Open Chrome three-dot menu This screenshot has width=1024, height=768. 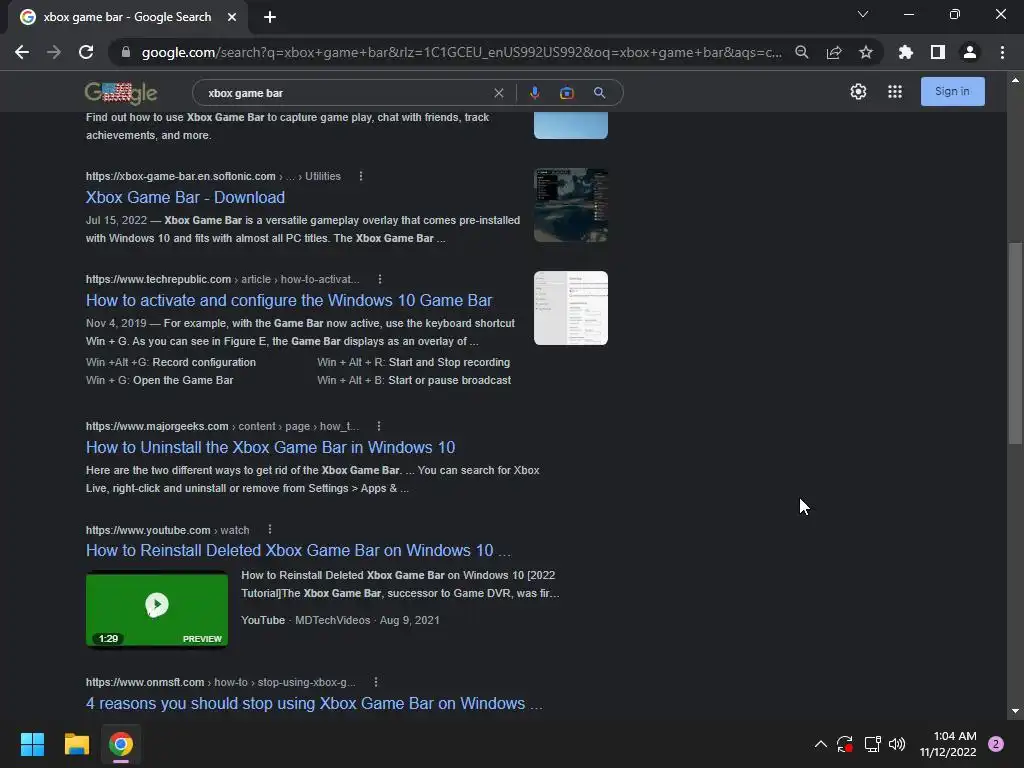[x=1002, y=52]
